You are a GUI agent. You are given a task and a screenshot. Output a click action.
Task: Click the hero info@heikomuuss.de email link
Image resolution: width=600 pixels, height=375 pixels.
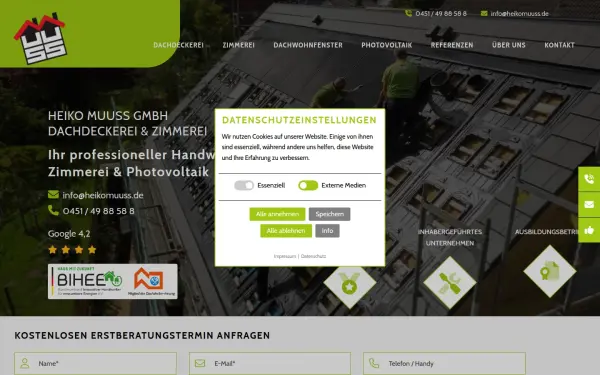tap(103, 195)
